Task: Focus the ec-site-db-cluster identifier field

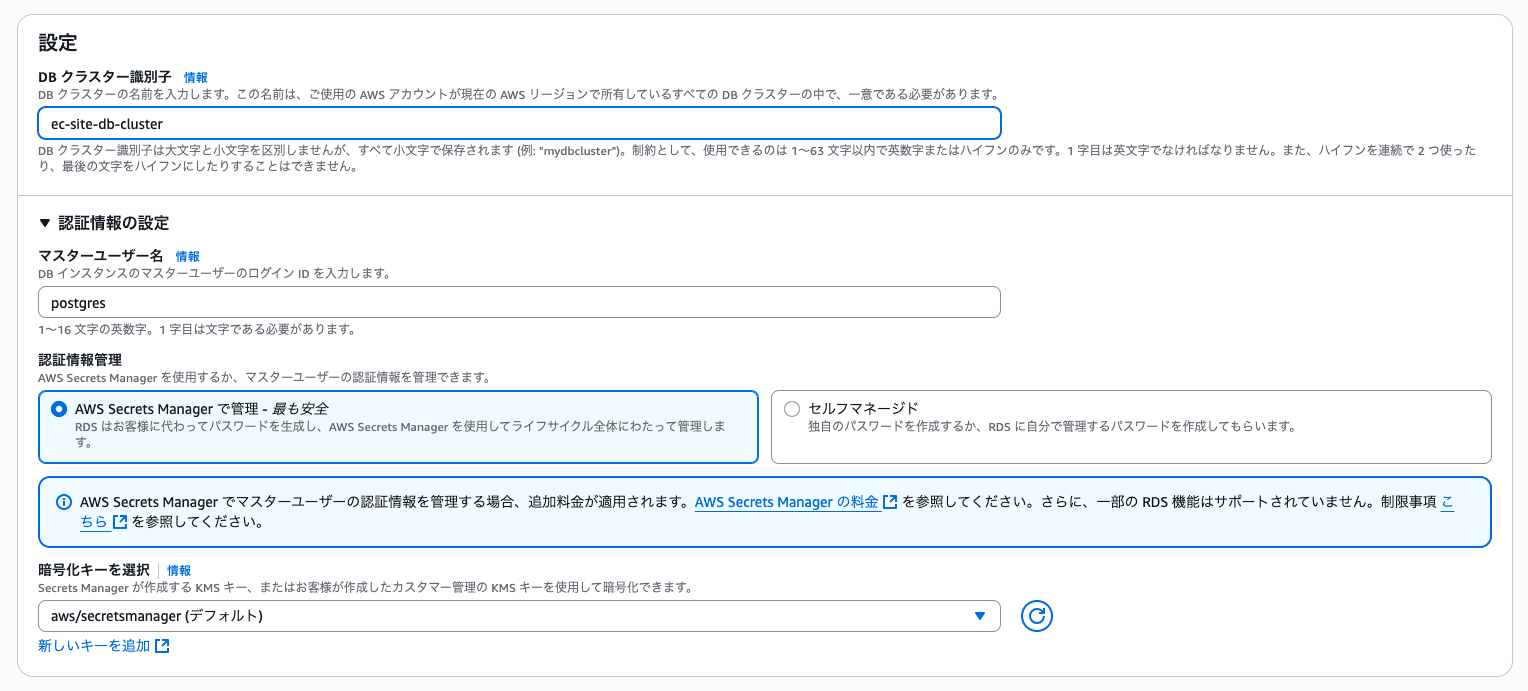Action: [519, 124]
